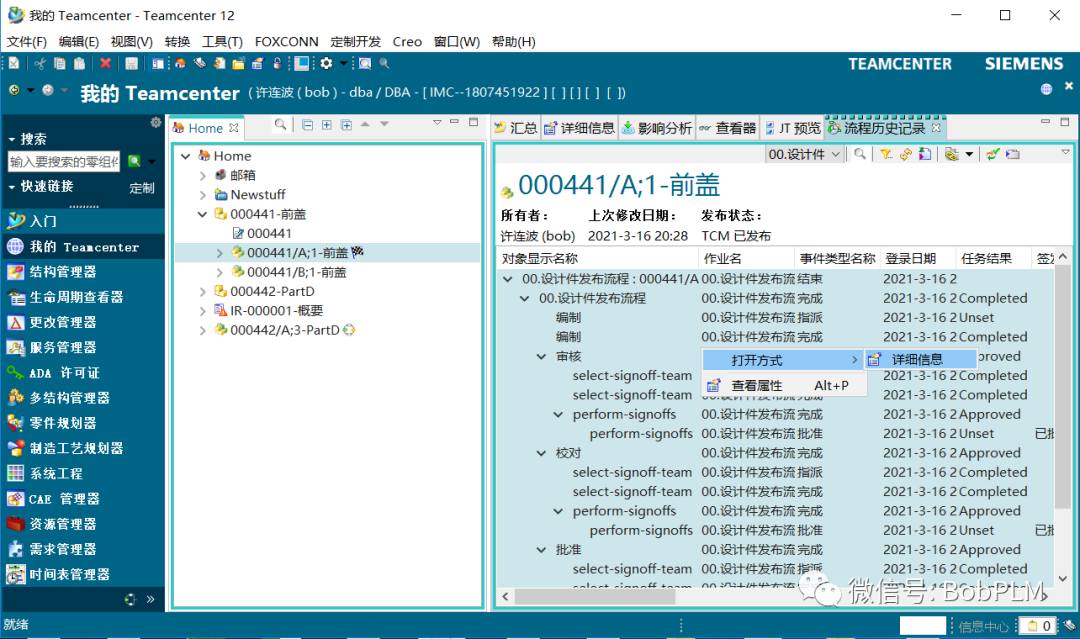This screenshot has height=639, width=1080.
Task: Close the 流程历史记录 tab
Action: pyautogui.click(x=936, y=128)
